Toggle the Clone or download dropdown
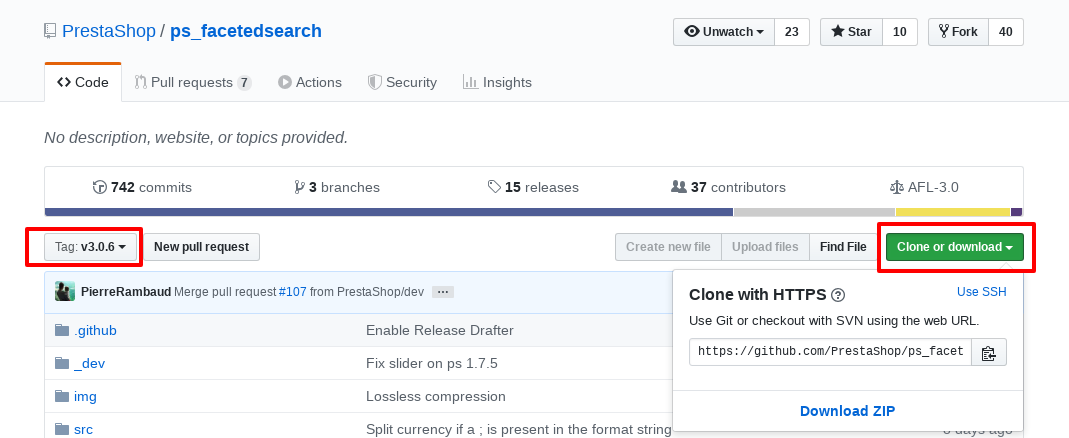Screen dimensions: 1069x438 (954, 247)
